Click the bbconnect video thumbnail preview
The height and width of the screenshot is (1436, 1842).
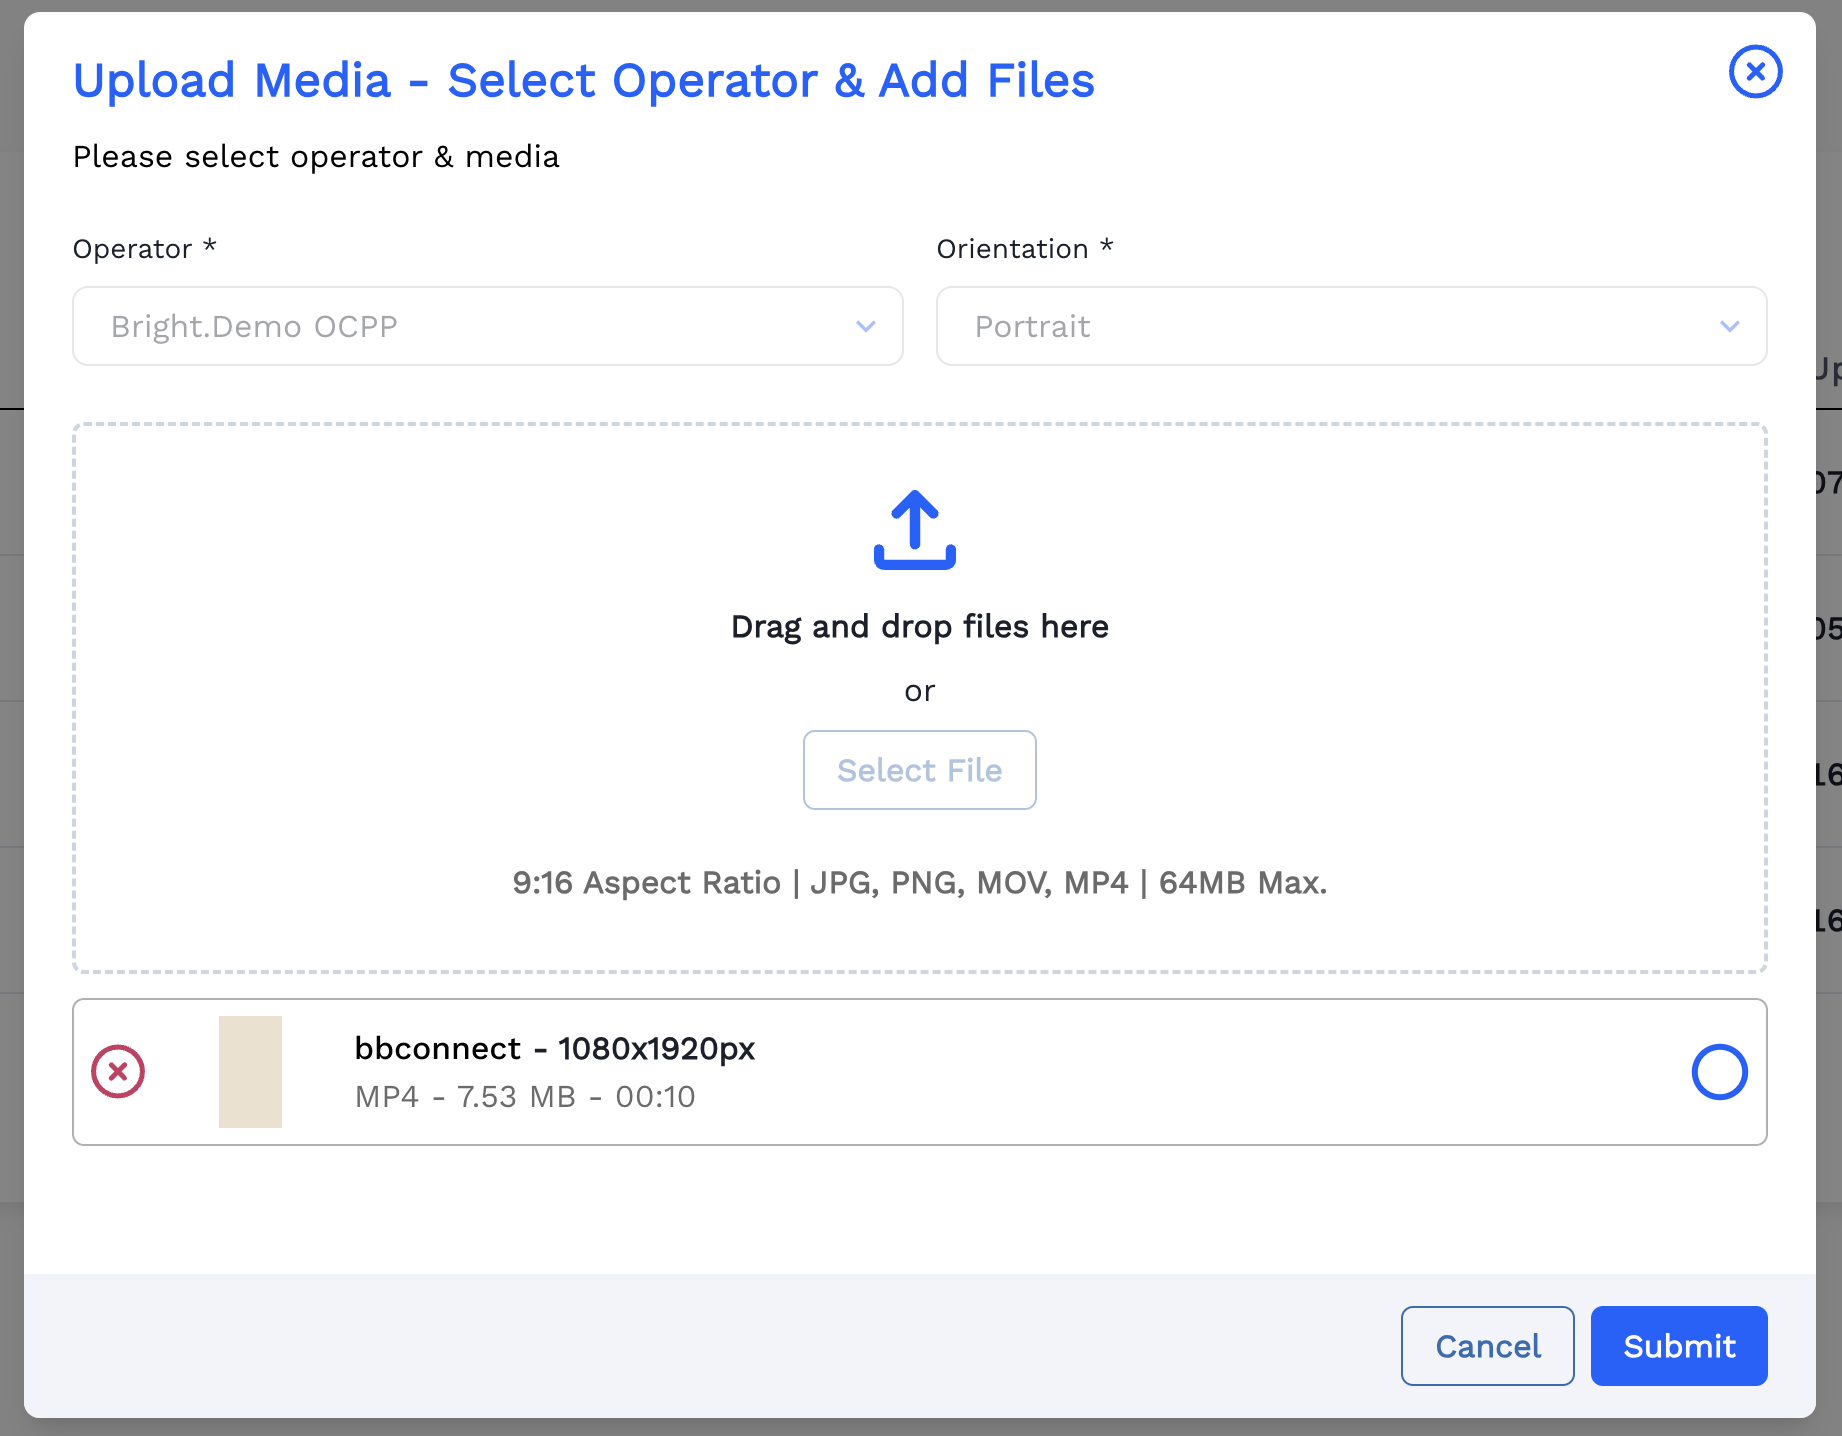[x=250, y=1072]
